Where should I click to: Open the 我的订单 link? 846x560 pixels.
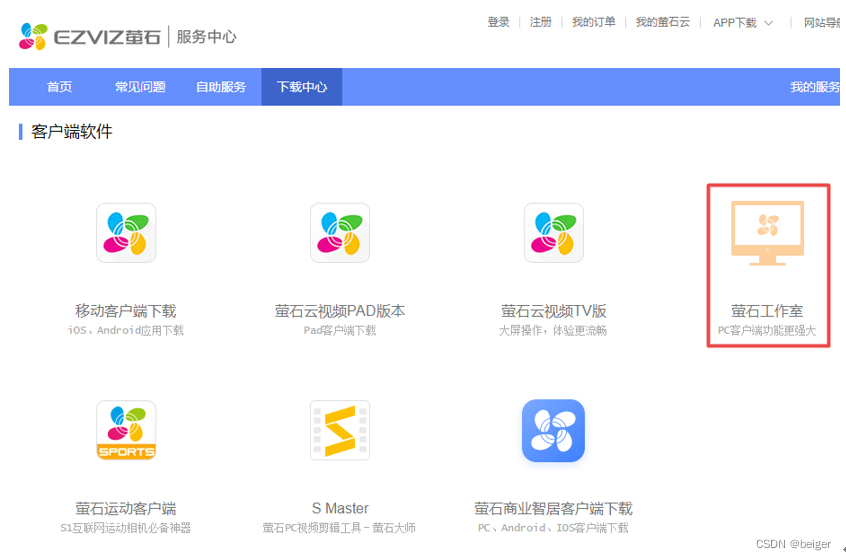click(x=593, y=22)
